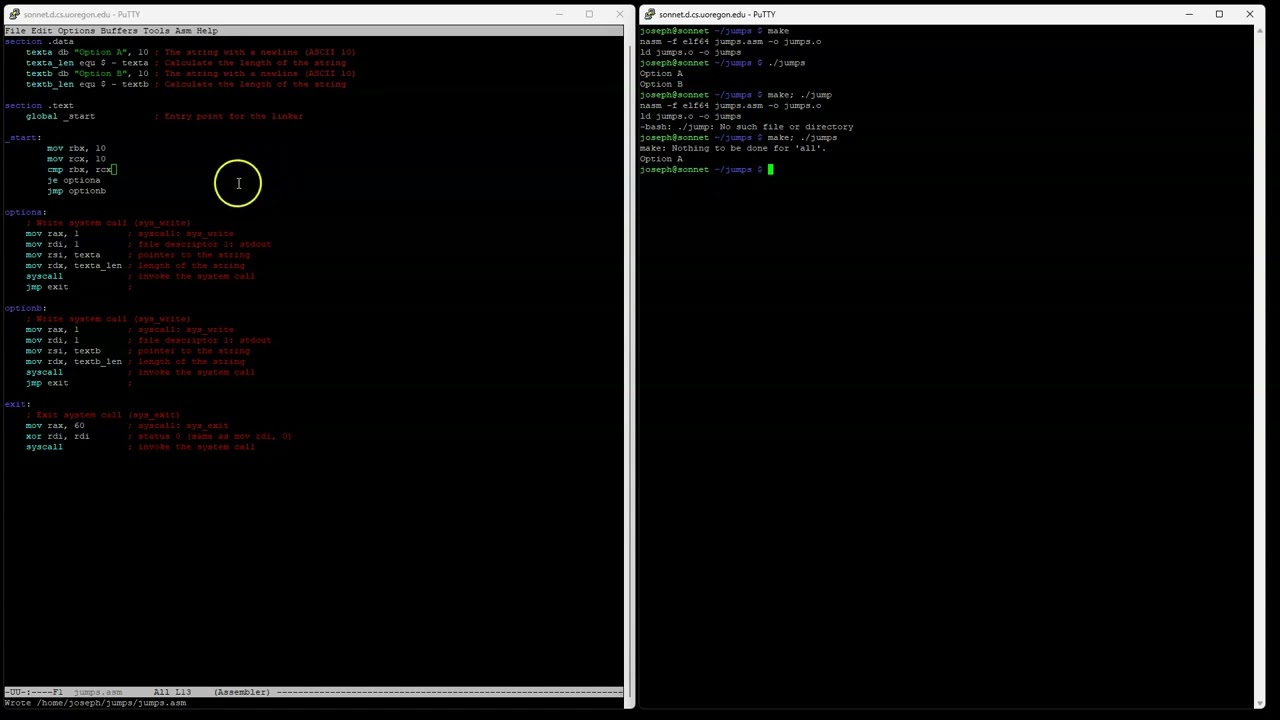Click the 'jmp optionb' instruction
This screenshot has width=1280, height=720.
(x=77, y=191)
